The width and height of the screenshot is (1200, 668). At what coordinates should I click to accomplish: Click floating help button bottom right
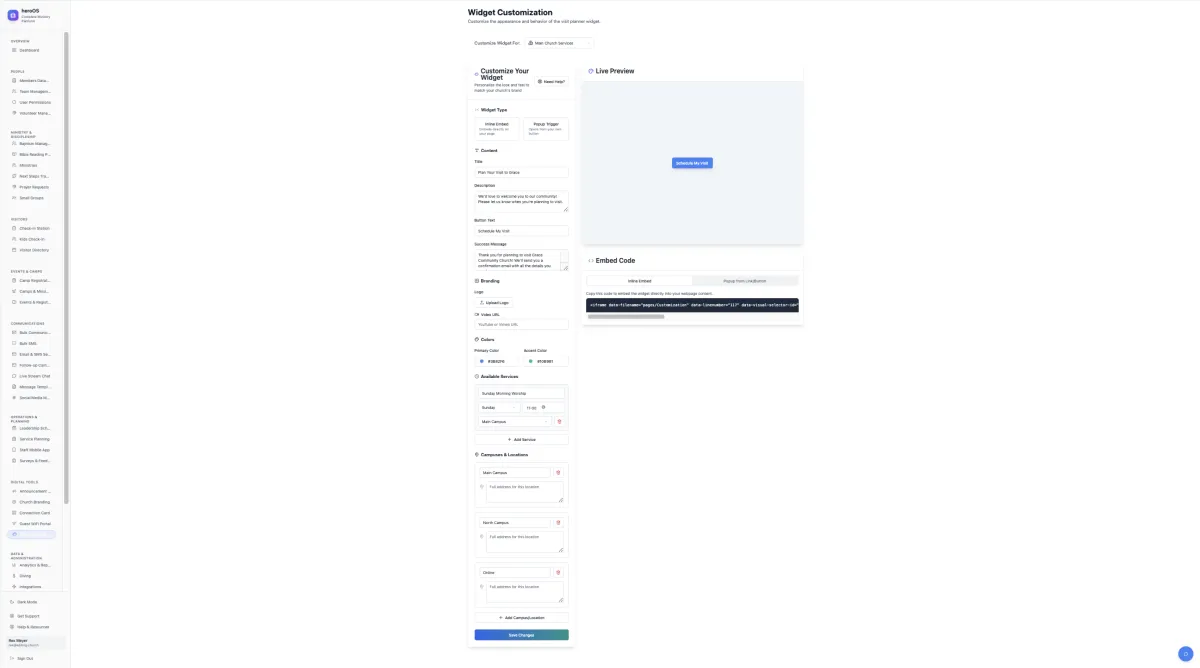click(1186, 653)
